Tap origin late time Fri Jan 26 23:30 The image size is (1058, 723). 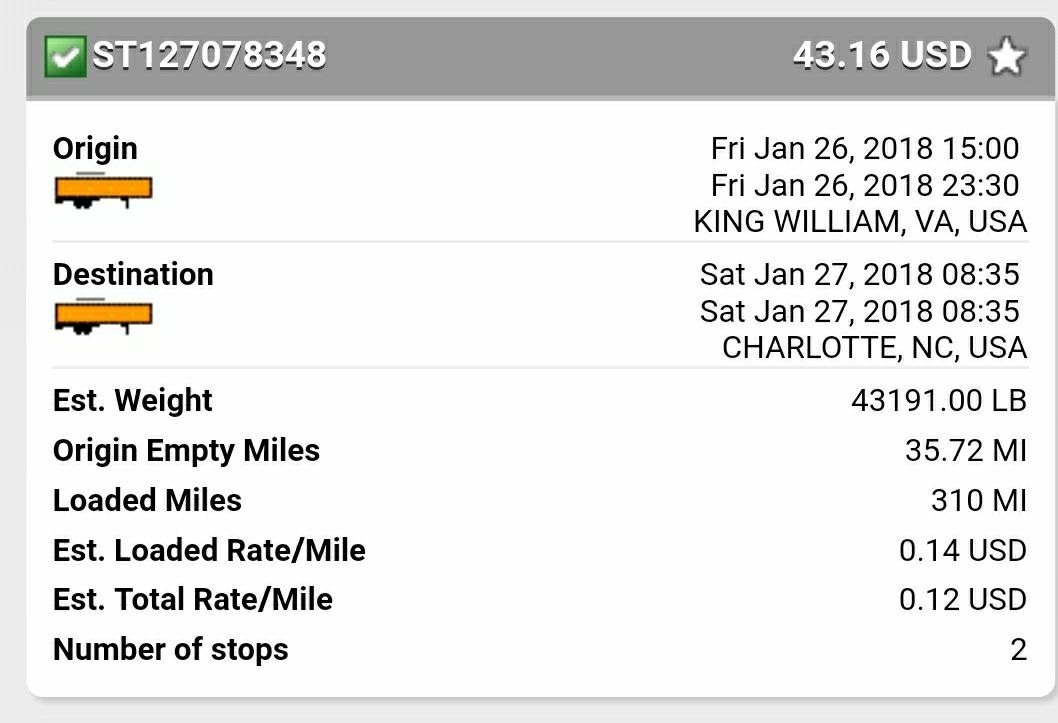tap(865, 185)
